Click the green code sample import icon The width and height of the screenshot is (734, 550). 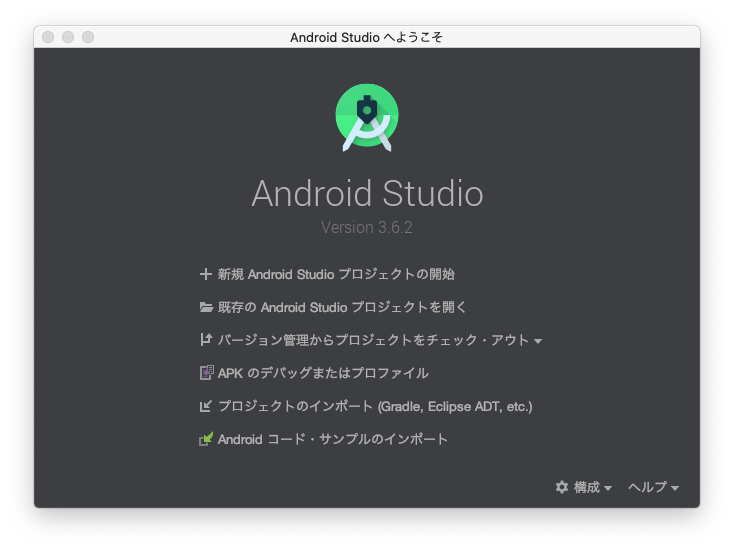click(x=206, y=439)
